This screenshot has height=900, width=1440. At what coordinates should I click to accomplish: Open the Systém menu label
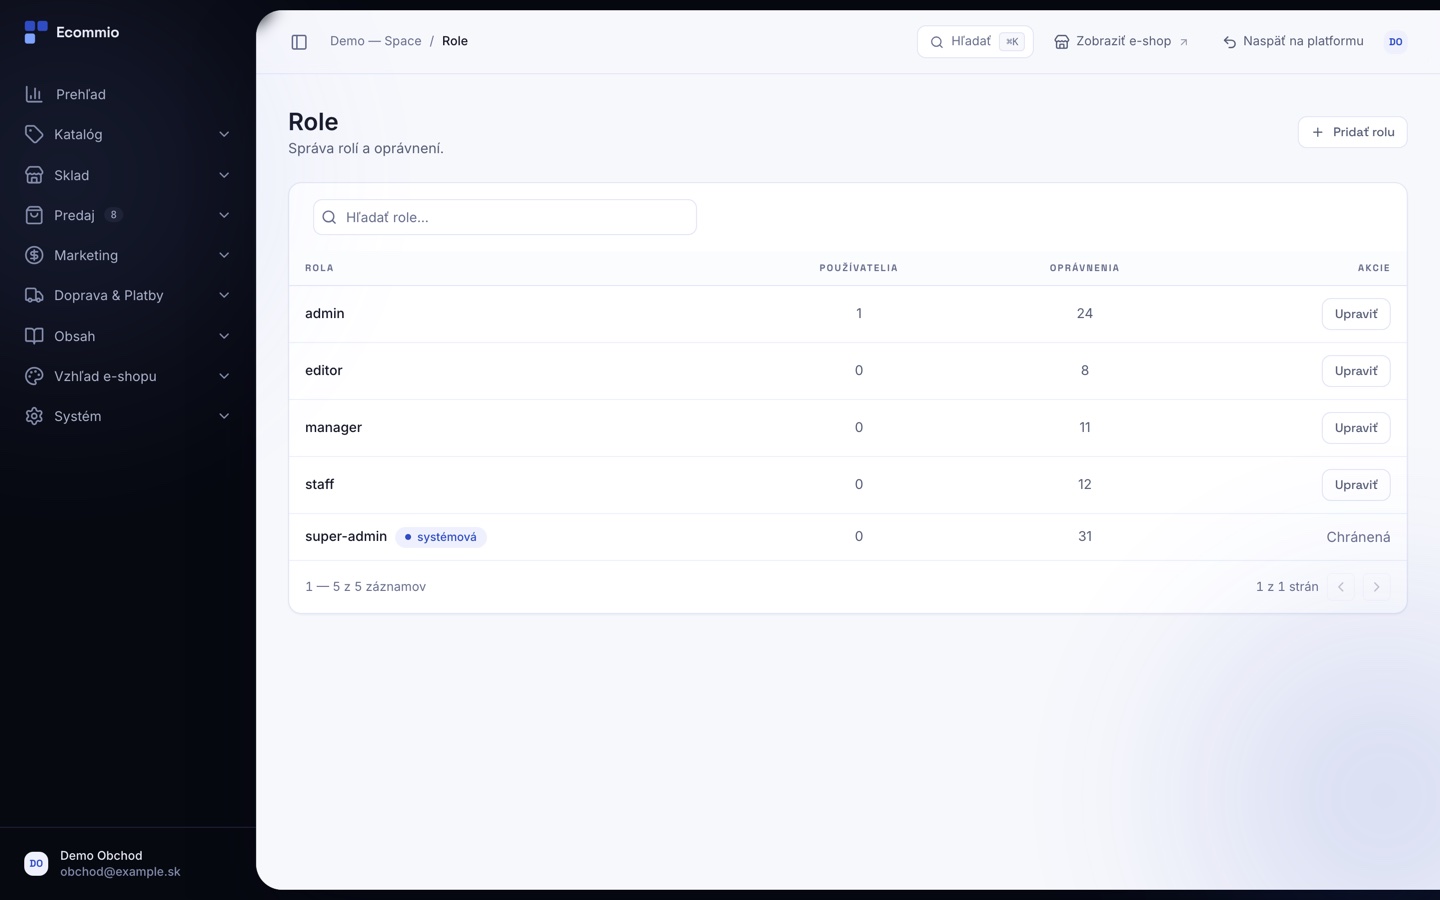tap(78, 416)
